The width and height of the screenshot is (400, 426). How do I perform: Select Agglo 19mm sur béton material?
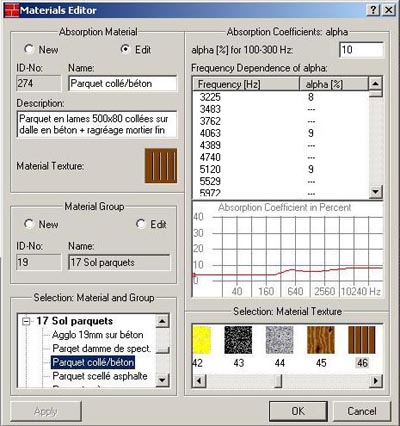(98, 335)
